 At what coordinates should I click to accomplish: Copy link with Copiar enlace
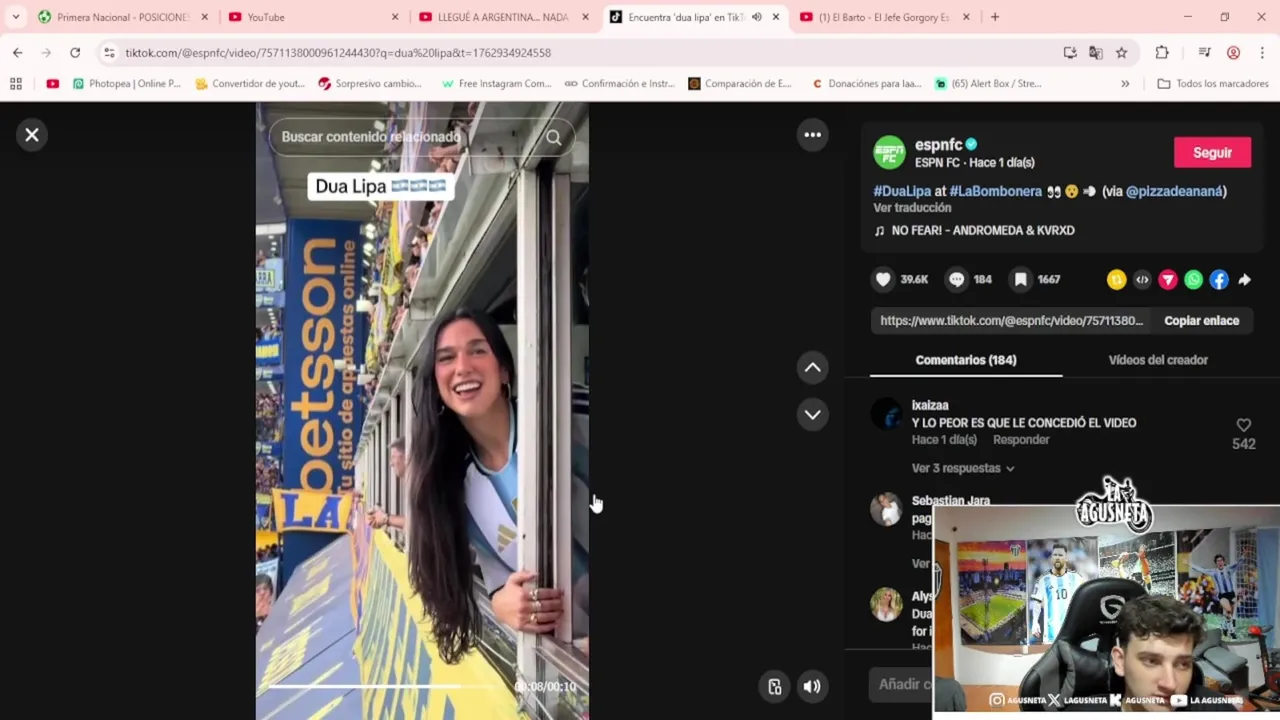1201,321
